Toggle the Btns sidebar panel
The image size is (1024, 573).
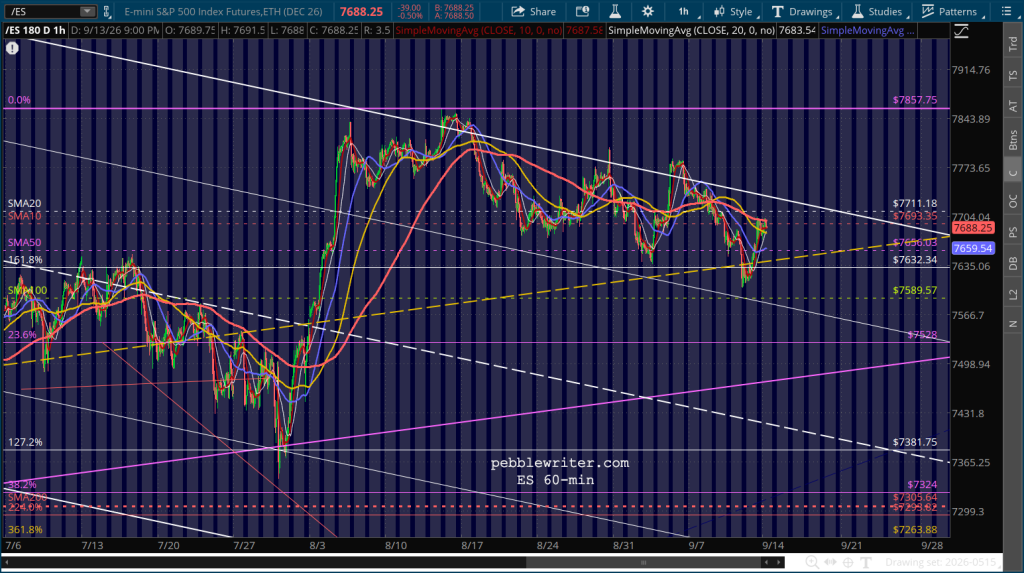point(1013,140)
